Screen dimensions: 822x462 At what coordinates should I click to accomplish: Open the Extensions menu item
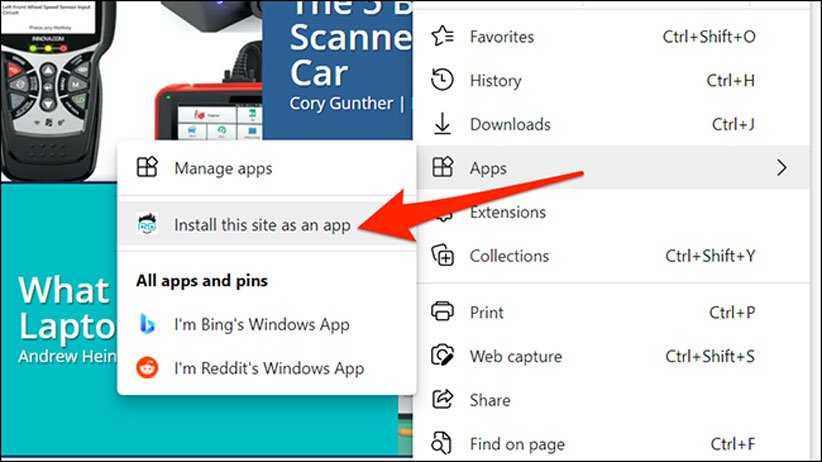(507, 212)
